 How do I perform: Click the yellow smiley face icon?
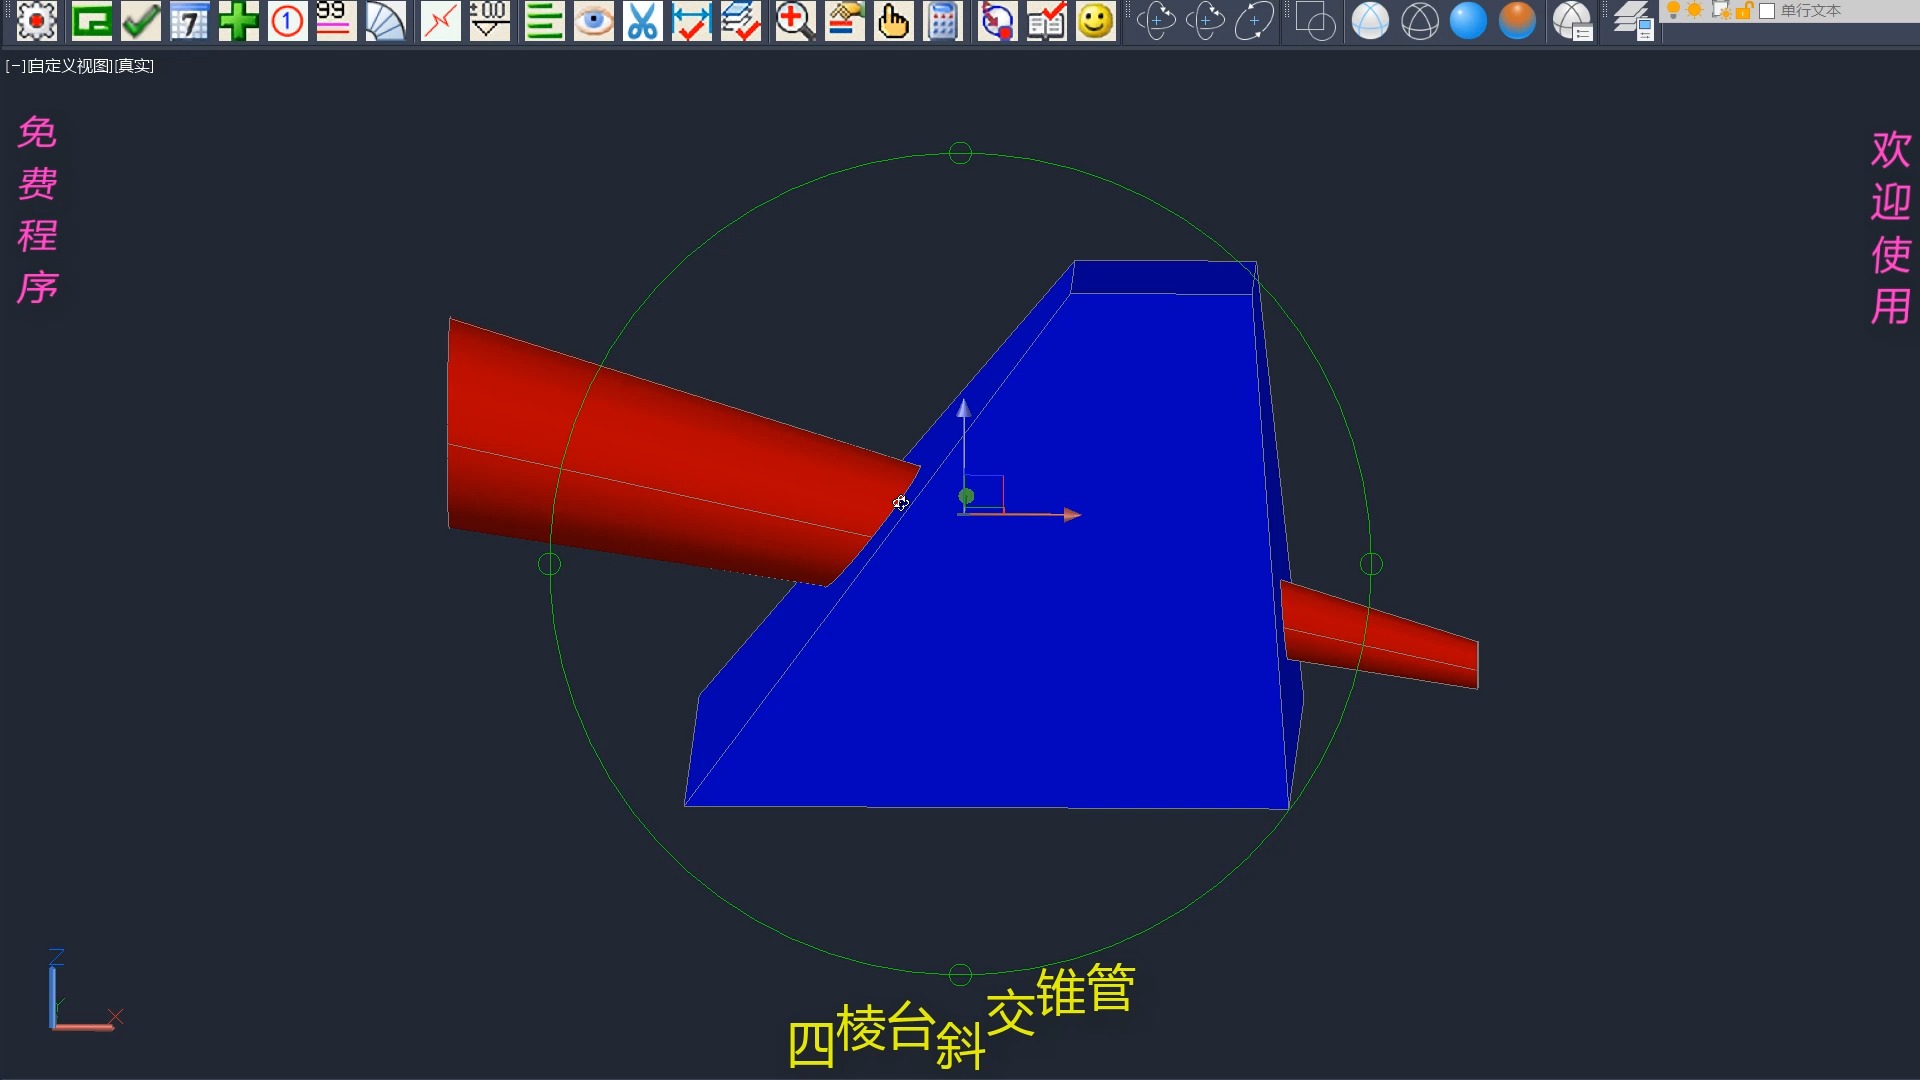tap(1096, 20)
